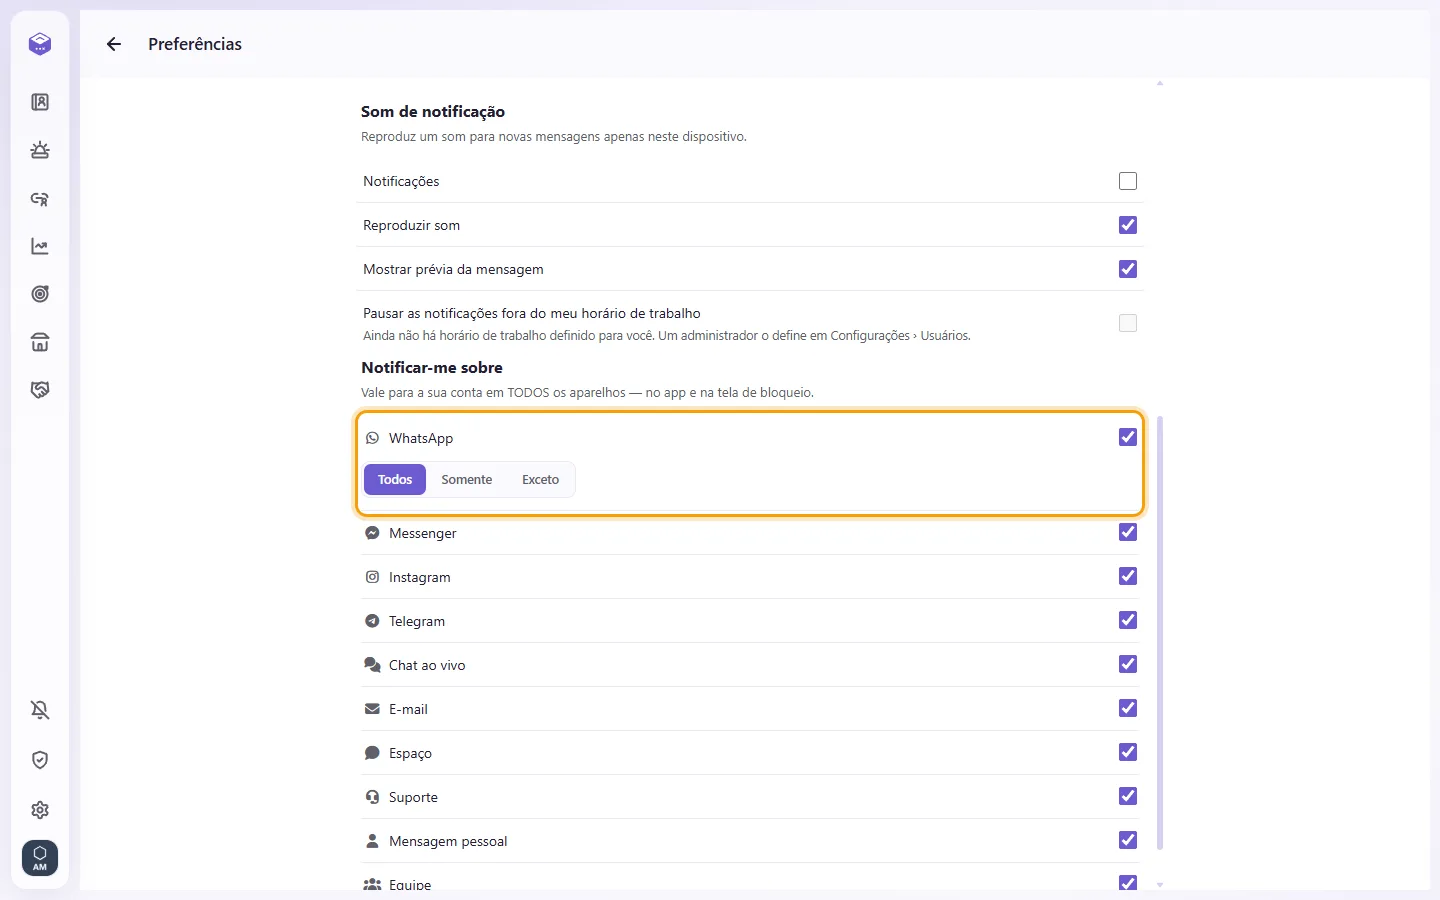
Task: Click the scroll-up arrow of the list
Action: pyautogui.click(x=1160, y=83)
